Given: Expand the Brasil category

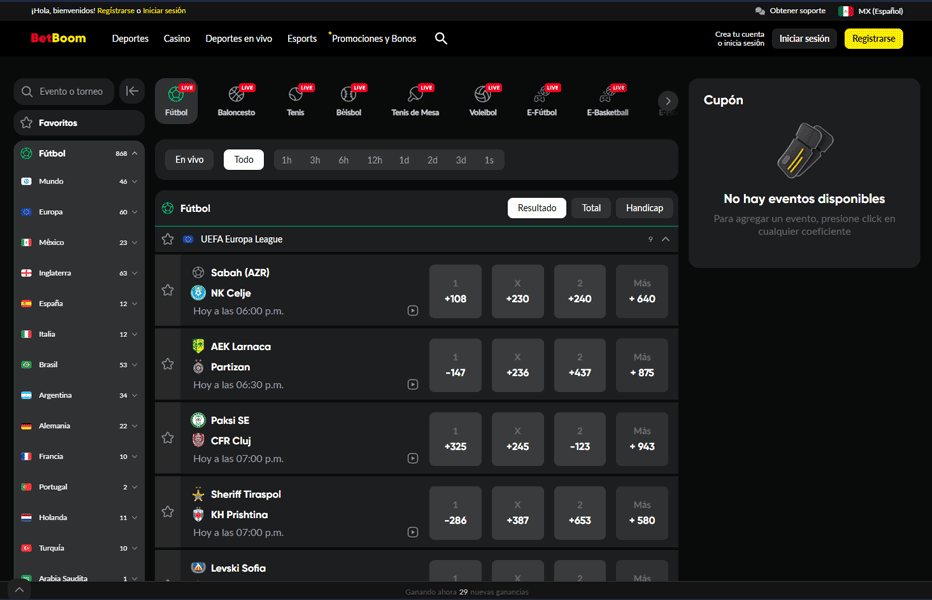Looking at the screenshot, I should point(134,365).
